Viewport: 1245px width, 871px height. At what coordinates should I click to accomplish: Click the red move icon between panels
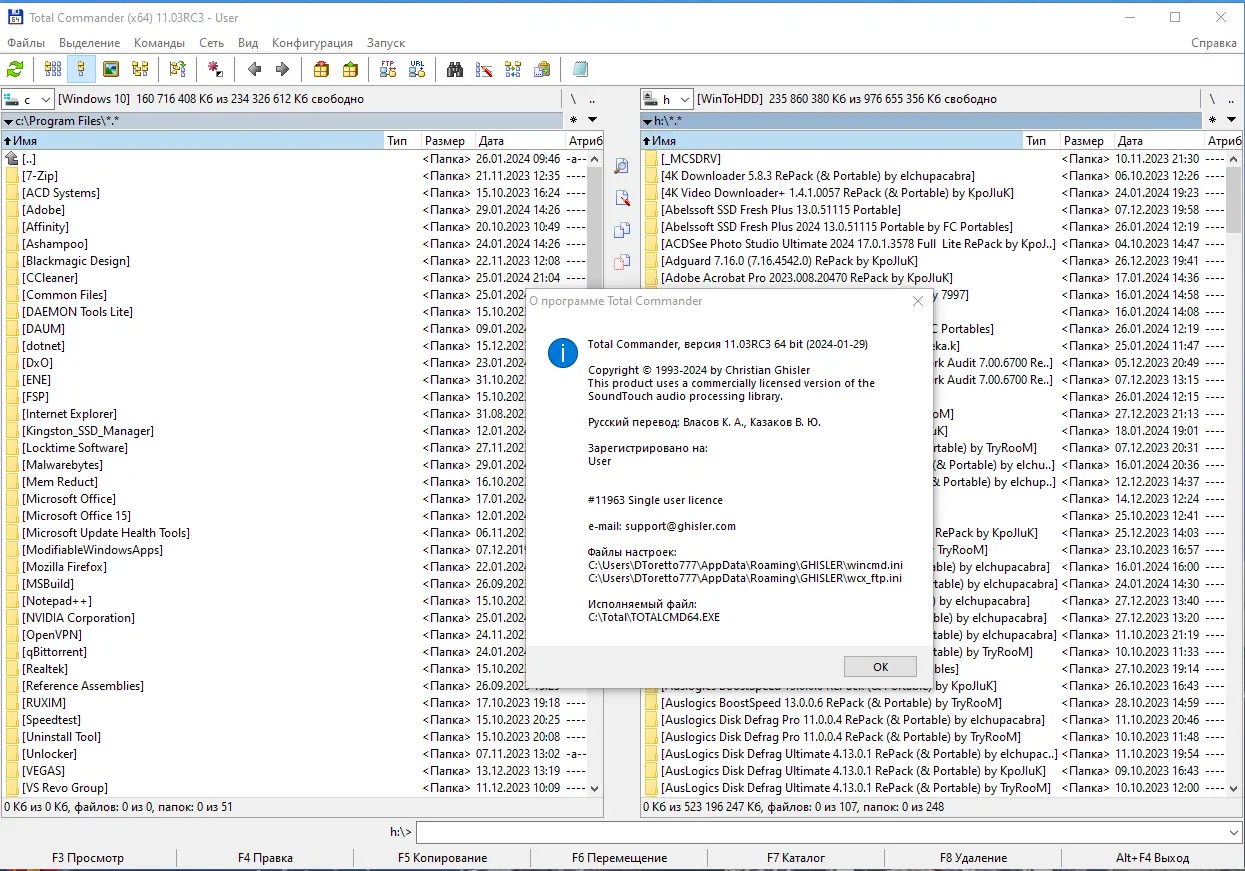(621, 262)
